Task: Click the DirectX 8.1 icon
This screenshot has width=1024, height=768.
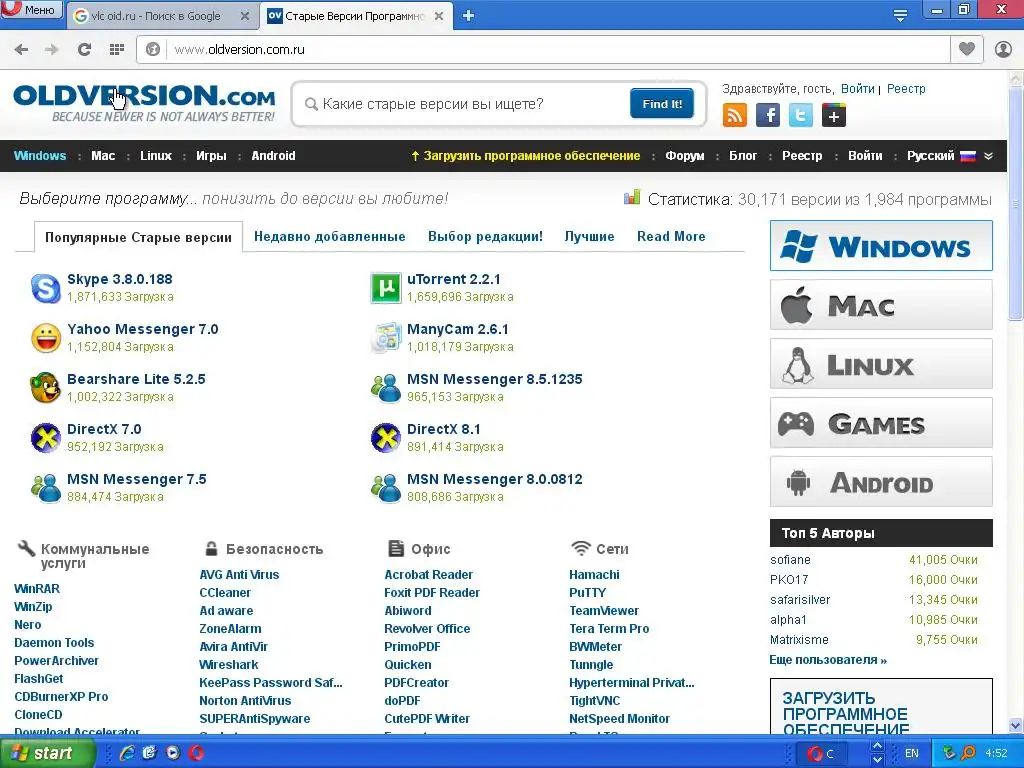Action: (386, 438)
